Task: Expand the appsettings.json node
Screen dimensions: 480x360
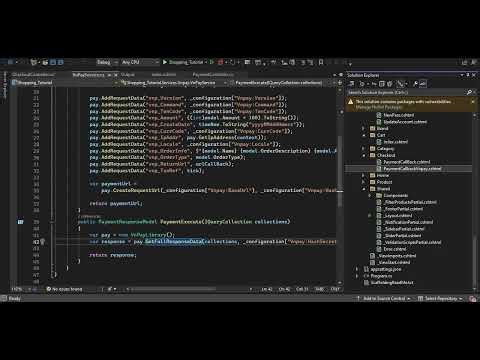Action: click(x=357, y=269)
